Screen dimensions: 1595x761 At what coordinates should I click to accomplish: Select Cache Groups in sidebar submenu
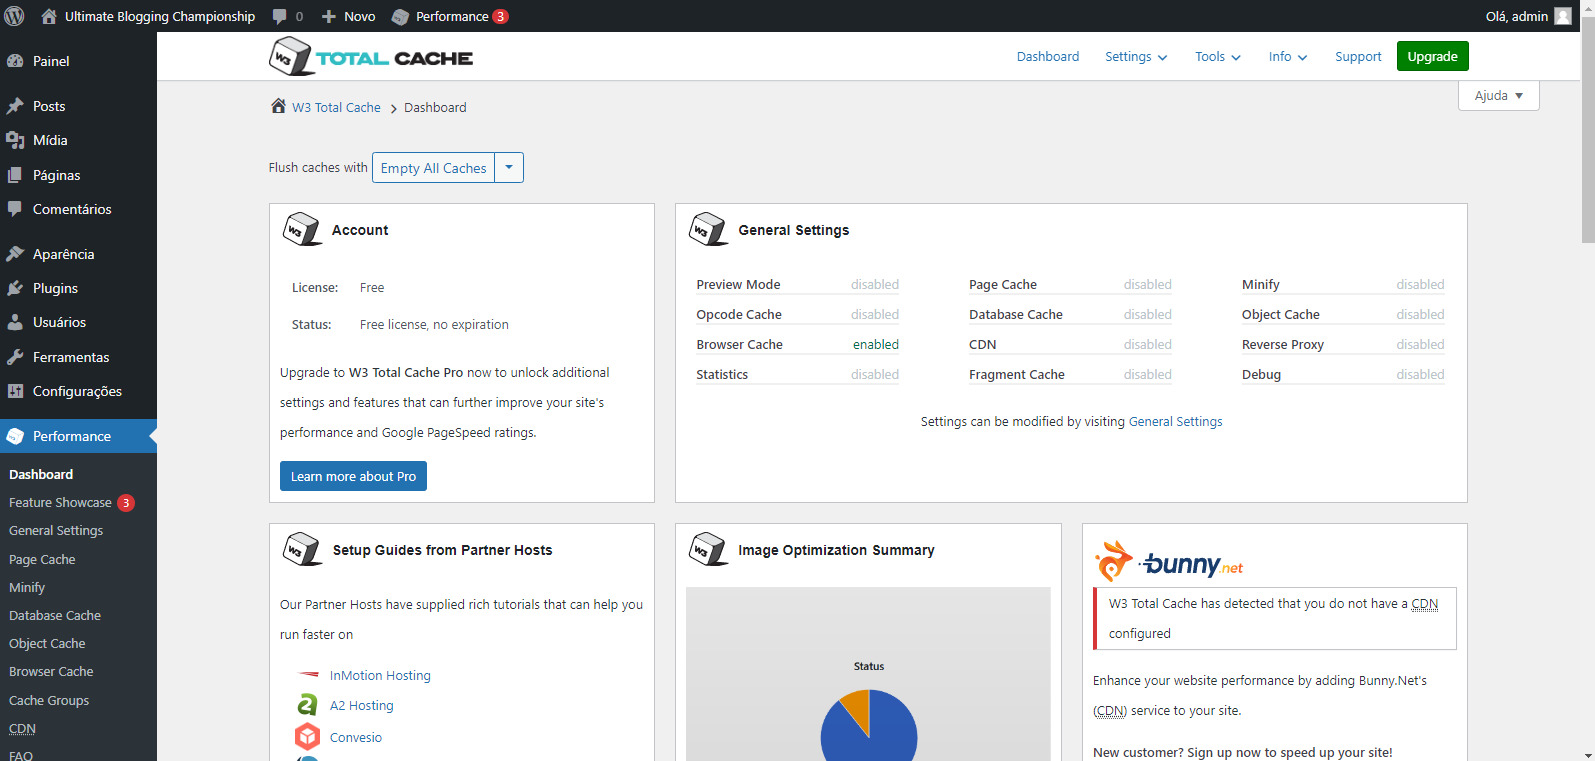(x=49, y=701)
